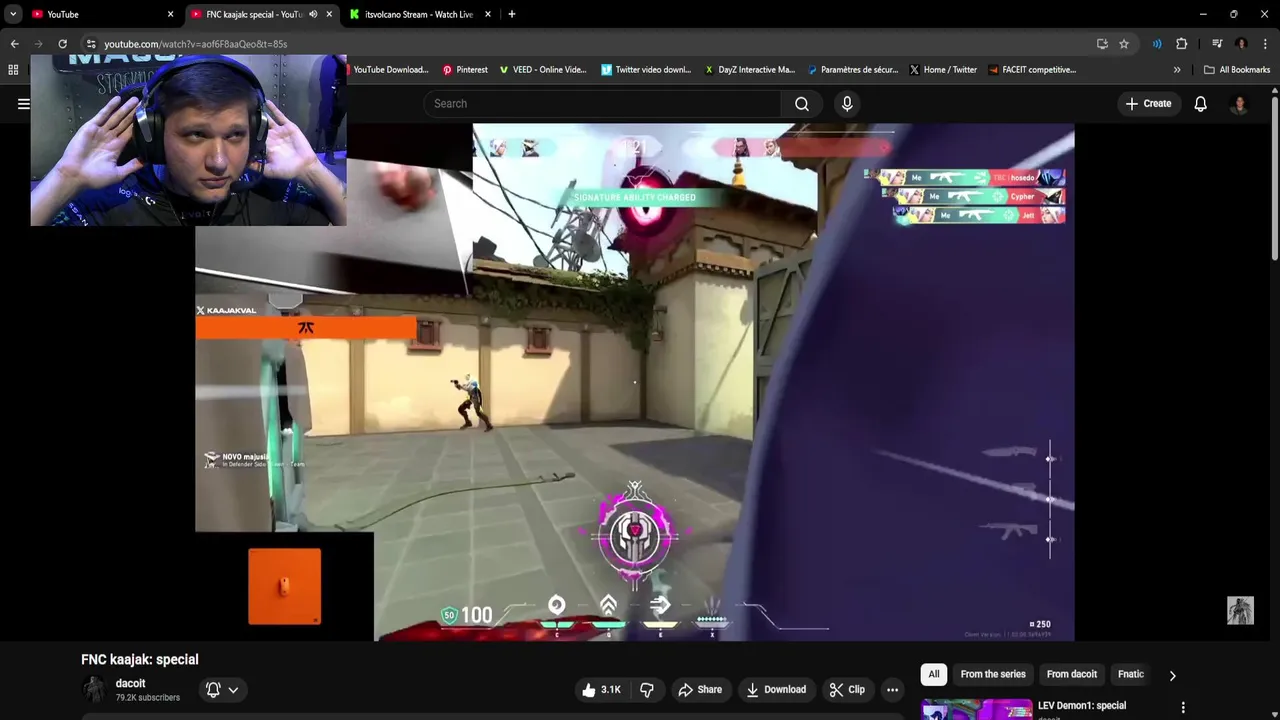The image size is (1280, 720).
Task: Download the video
Action: coord(776,690)
